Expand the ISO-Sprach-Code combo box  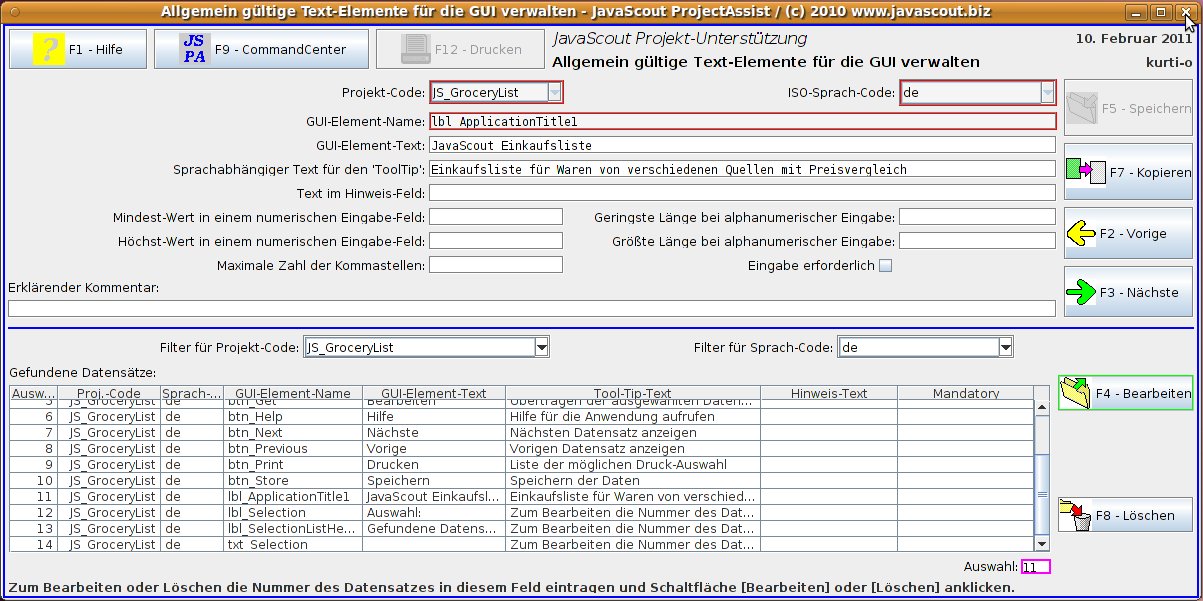[1046, 93]
